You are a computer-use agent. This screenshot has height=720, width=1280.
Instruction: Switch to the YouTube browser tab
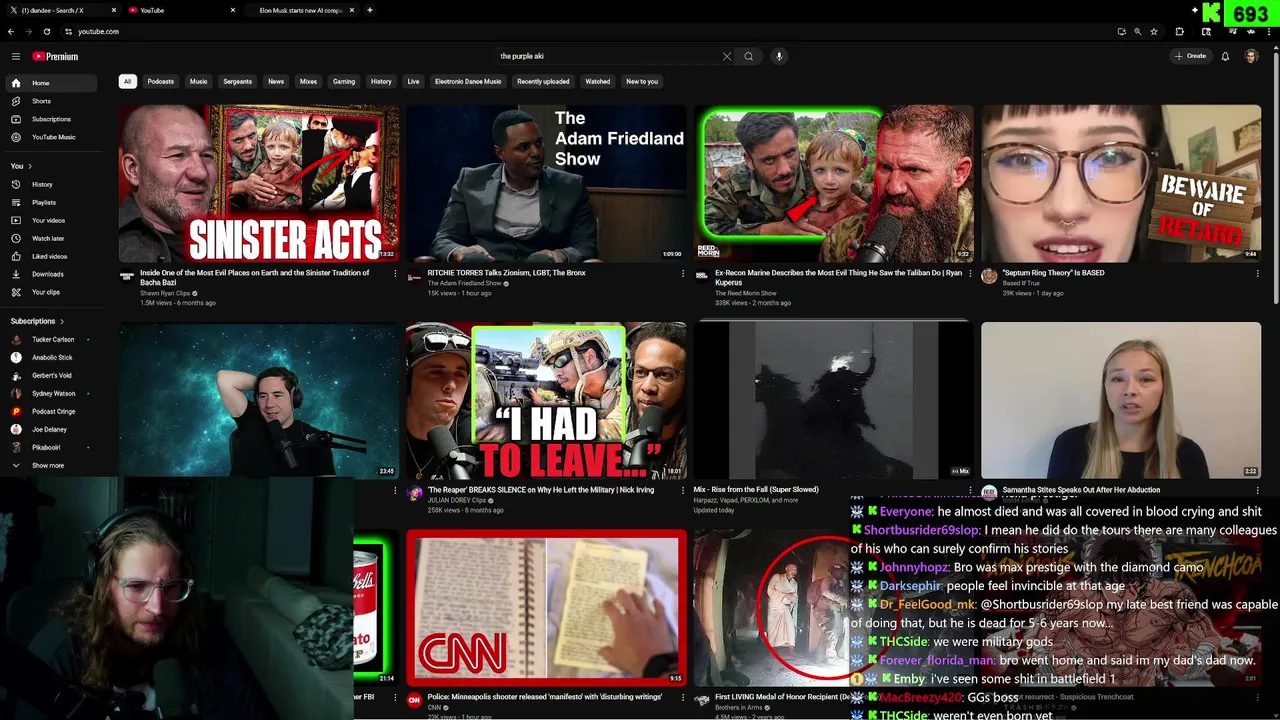click(x=180, y=10)
